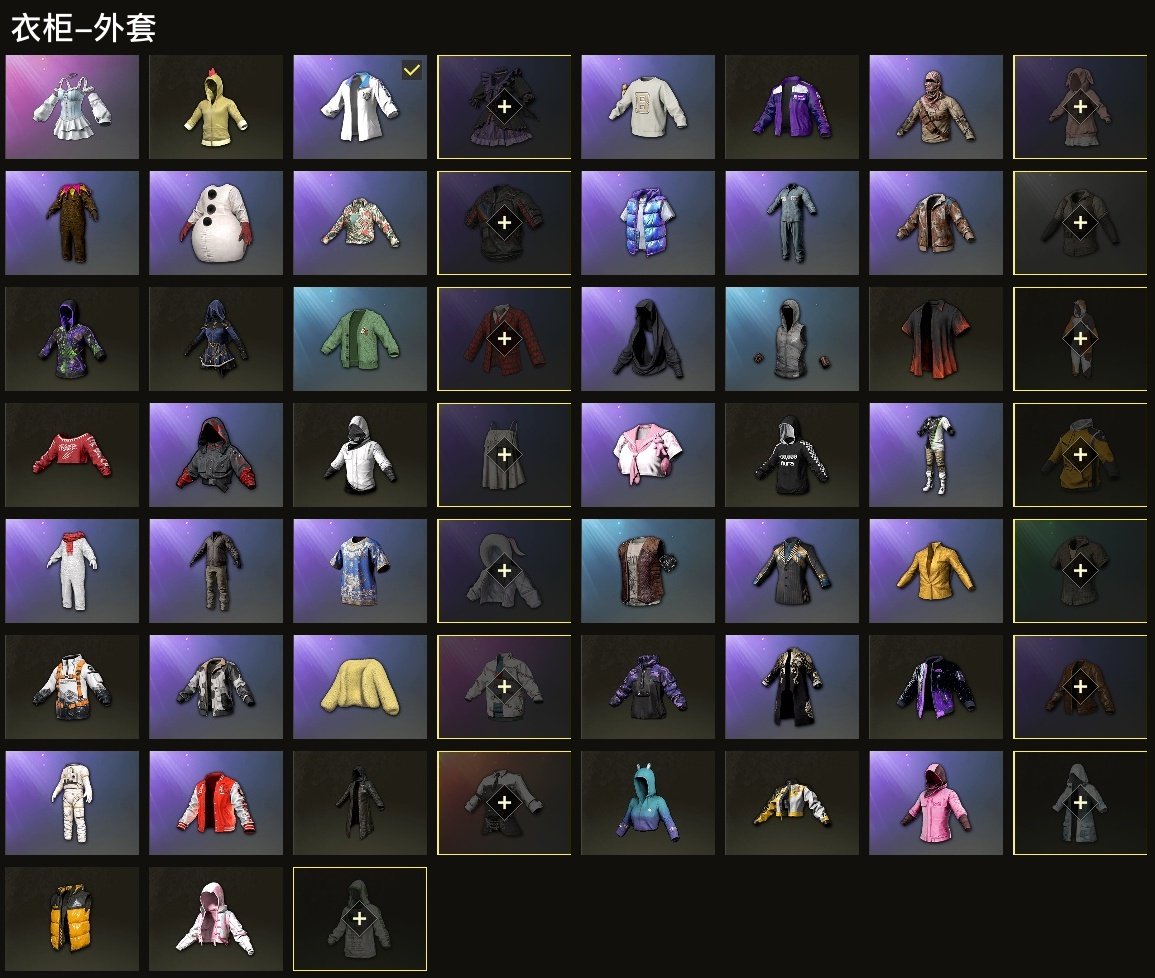Image resolution: width=1155 pixels, height=978 pixels.
Task: Unlock the mustard yellow hooded jacket slot
Action: (1080, 455)
